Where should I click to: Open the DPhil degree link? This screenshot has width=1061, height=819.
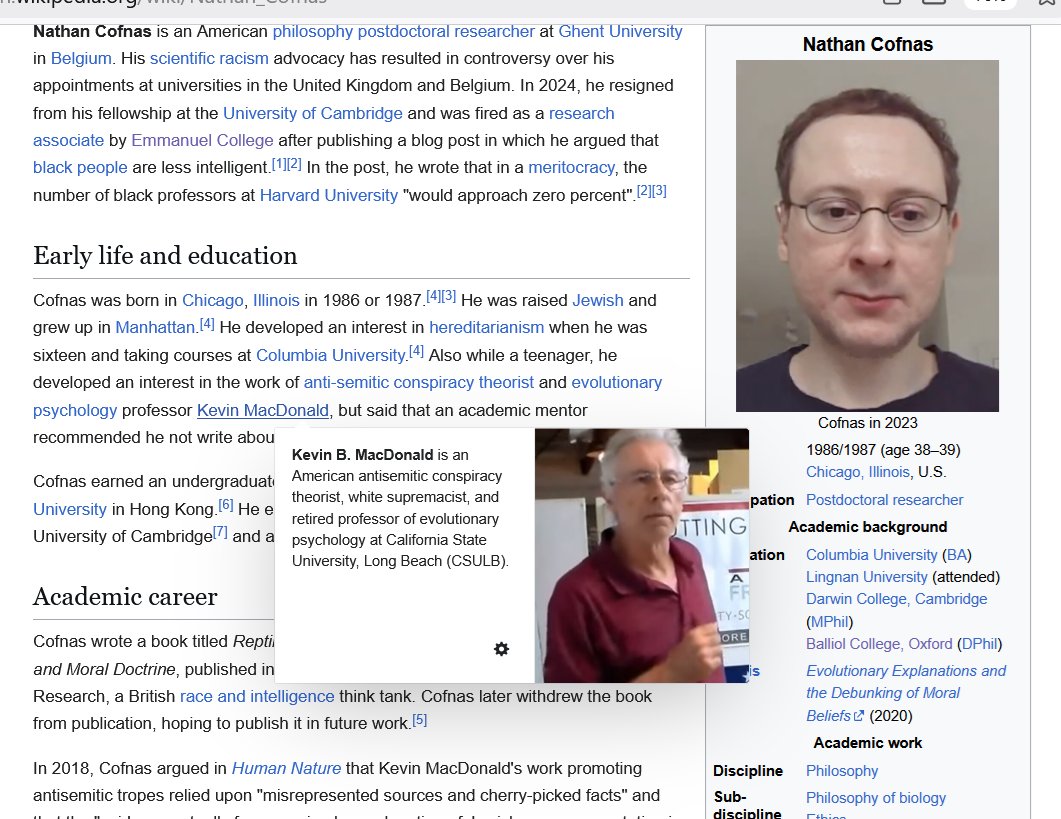(979, 644)
